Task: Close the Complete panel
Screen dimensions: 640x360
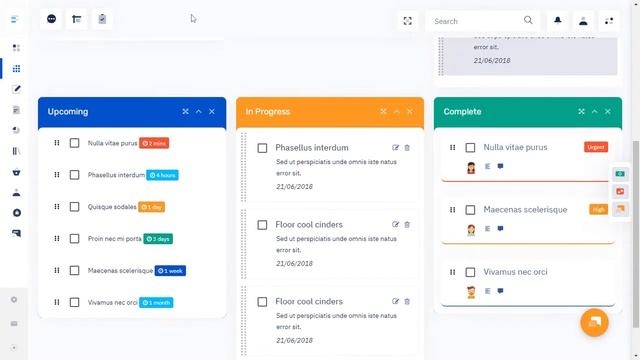Action: pyautogui.click(x=608, y=111)
